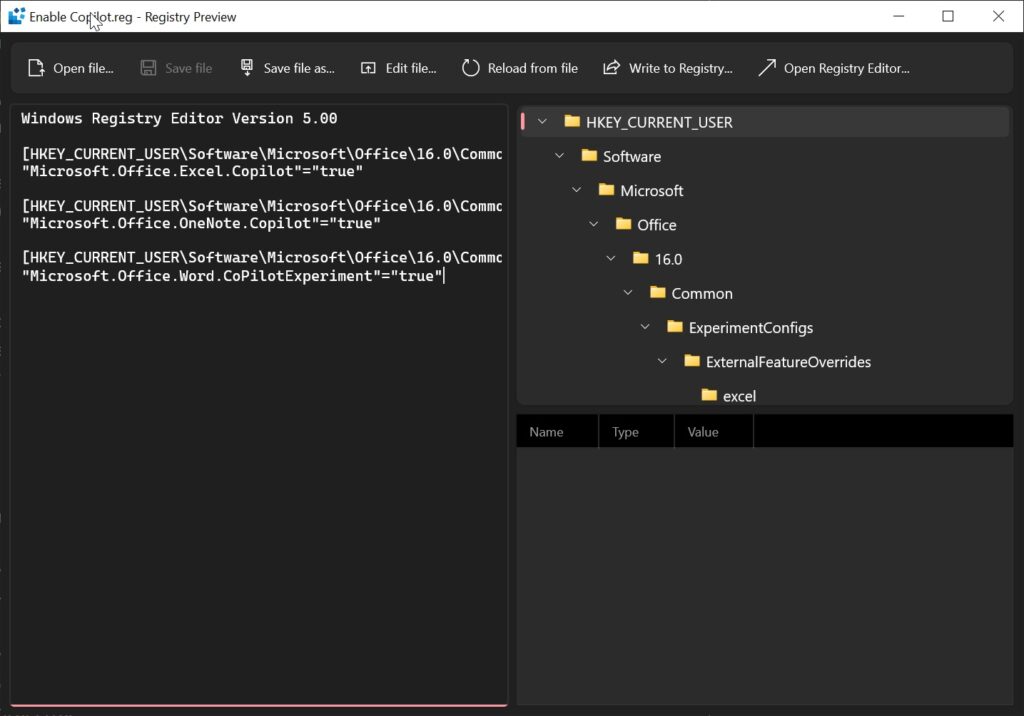Viewport: 1024px width, 716px height.
Task: Click the Name column header
Action: point(546,431)
